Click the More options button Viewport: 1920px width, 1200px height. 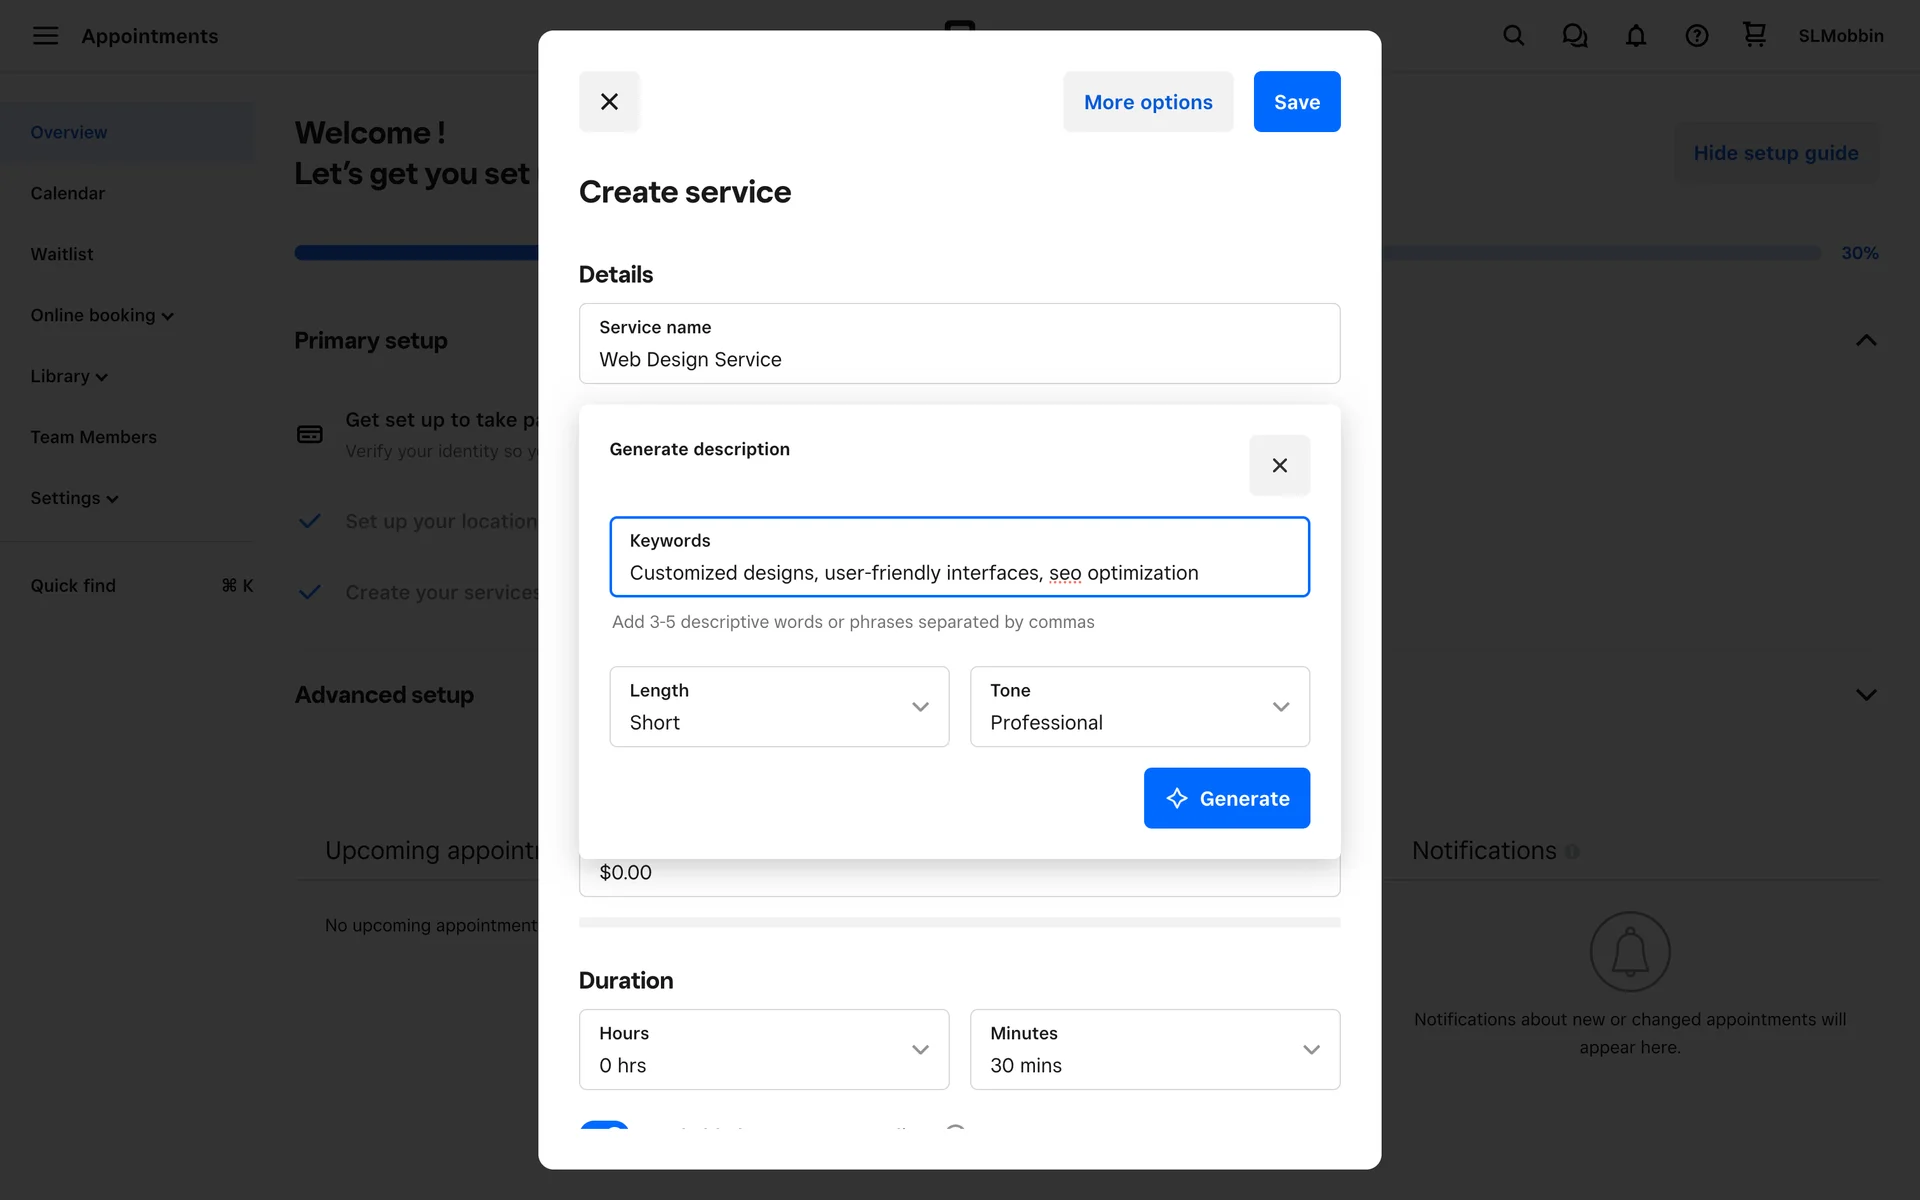point(1147,102)
